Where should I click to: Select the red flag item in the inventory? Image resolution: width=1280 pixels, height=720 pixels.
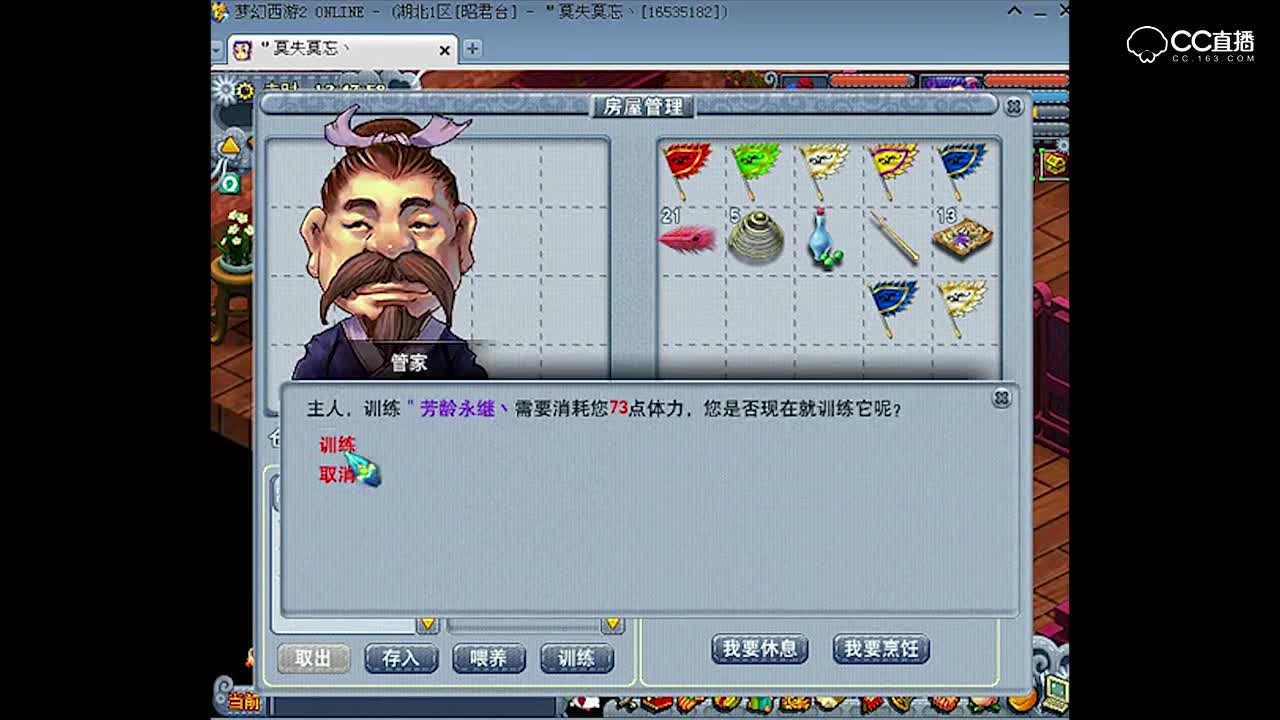687,169
